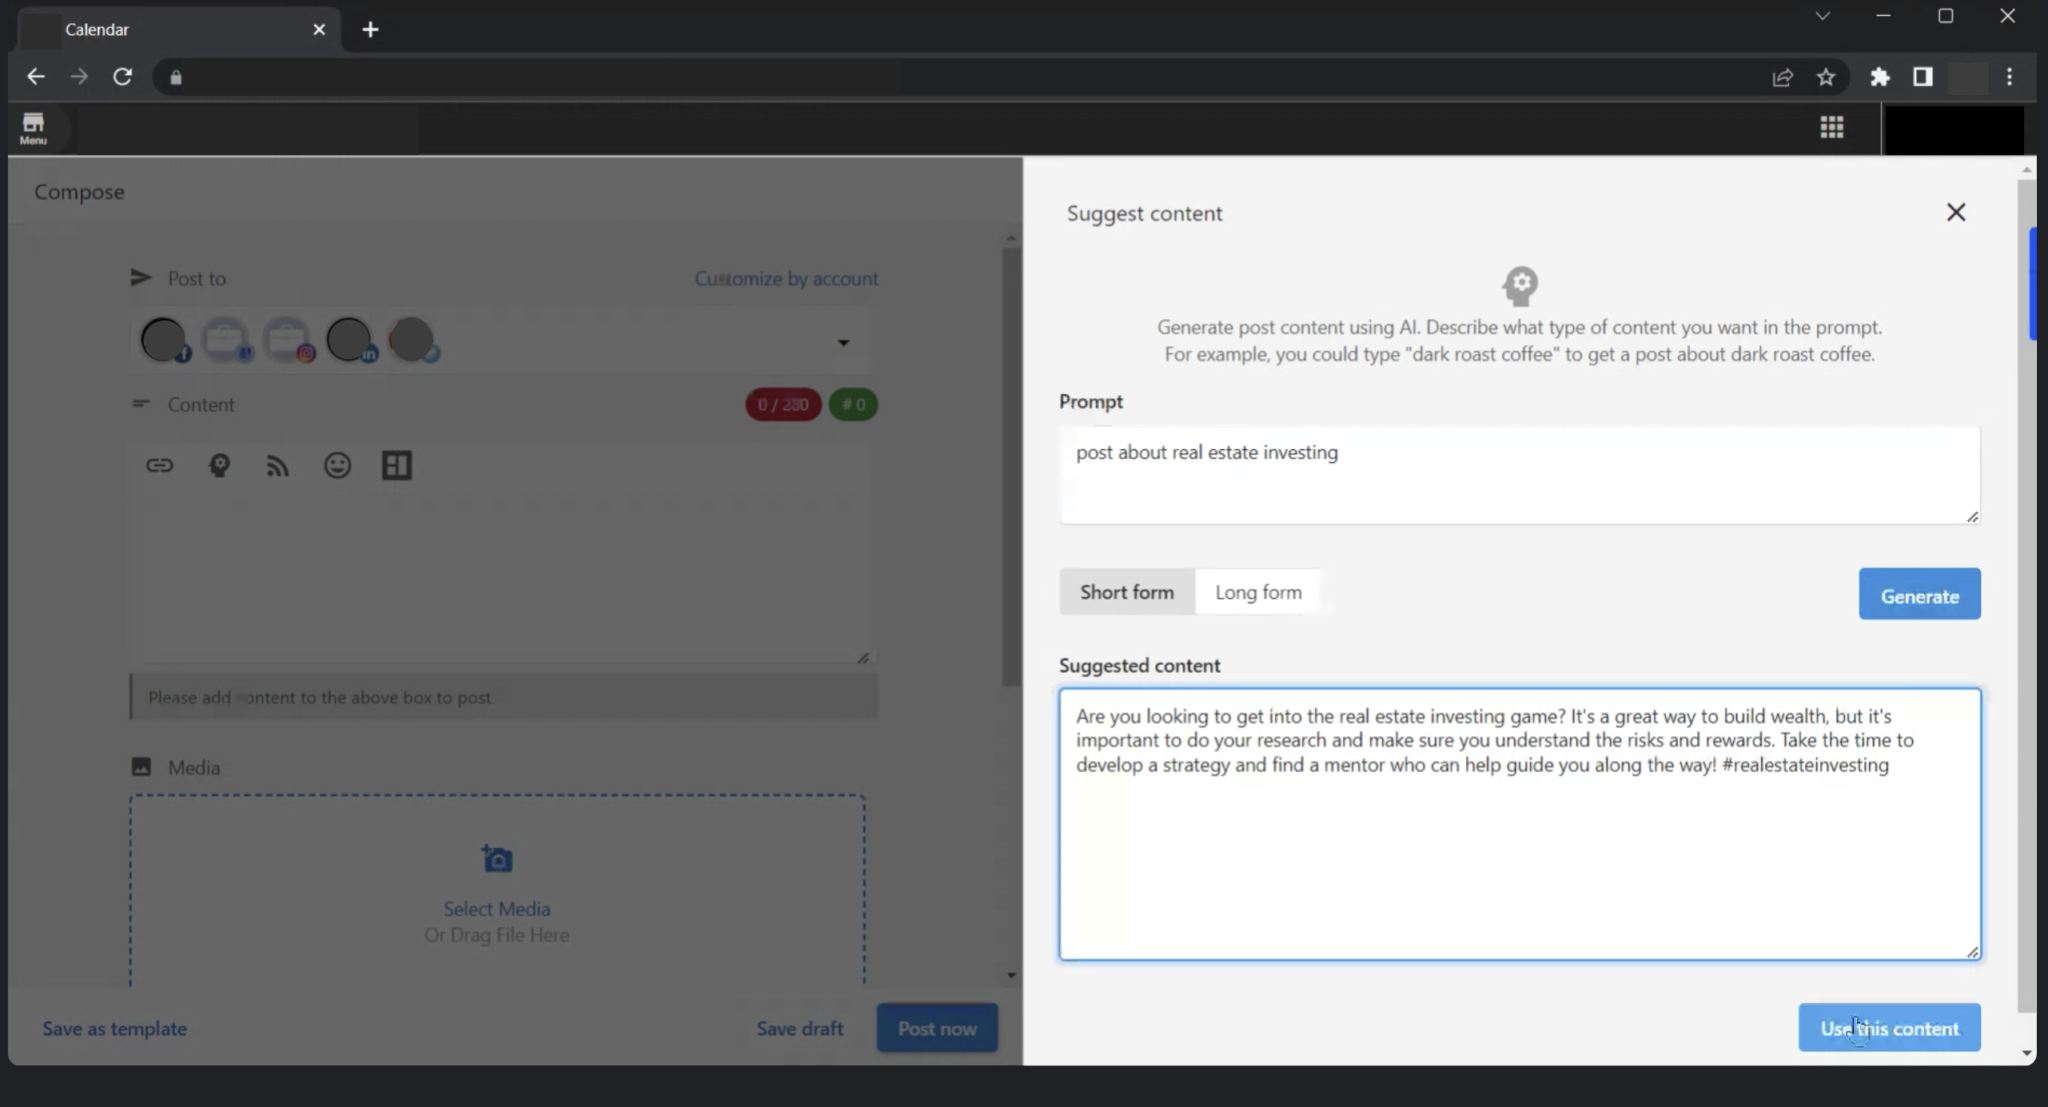
Task: Click the Compose panel scrollbar
Action: coord(1011,465)
